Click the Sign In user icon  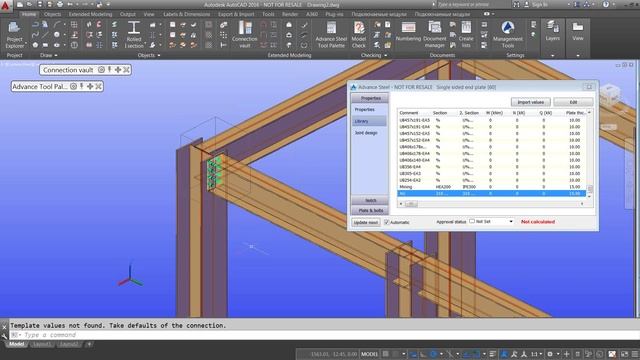(x=527, y=4)
